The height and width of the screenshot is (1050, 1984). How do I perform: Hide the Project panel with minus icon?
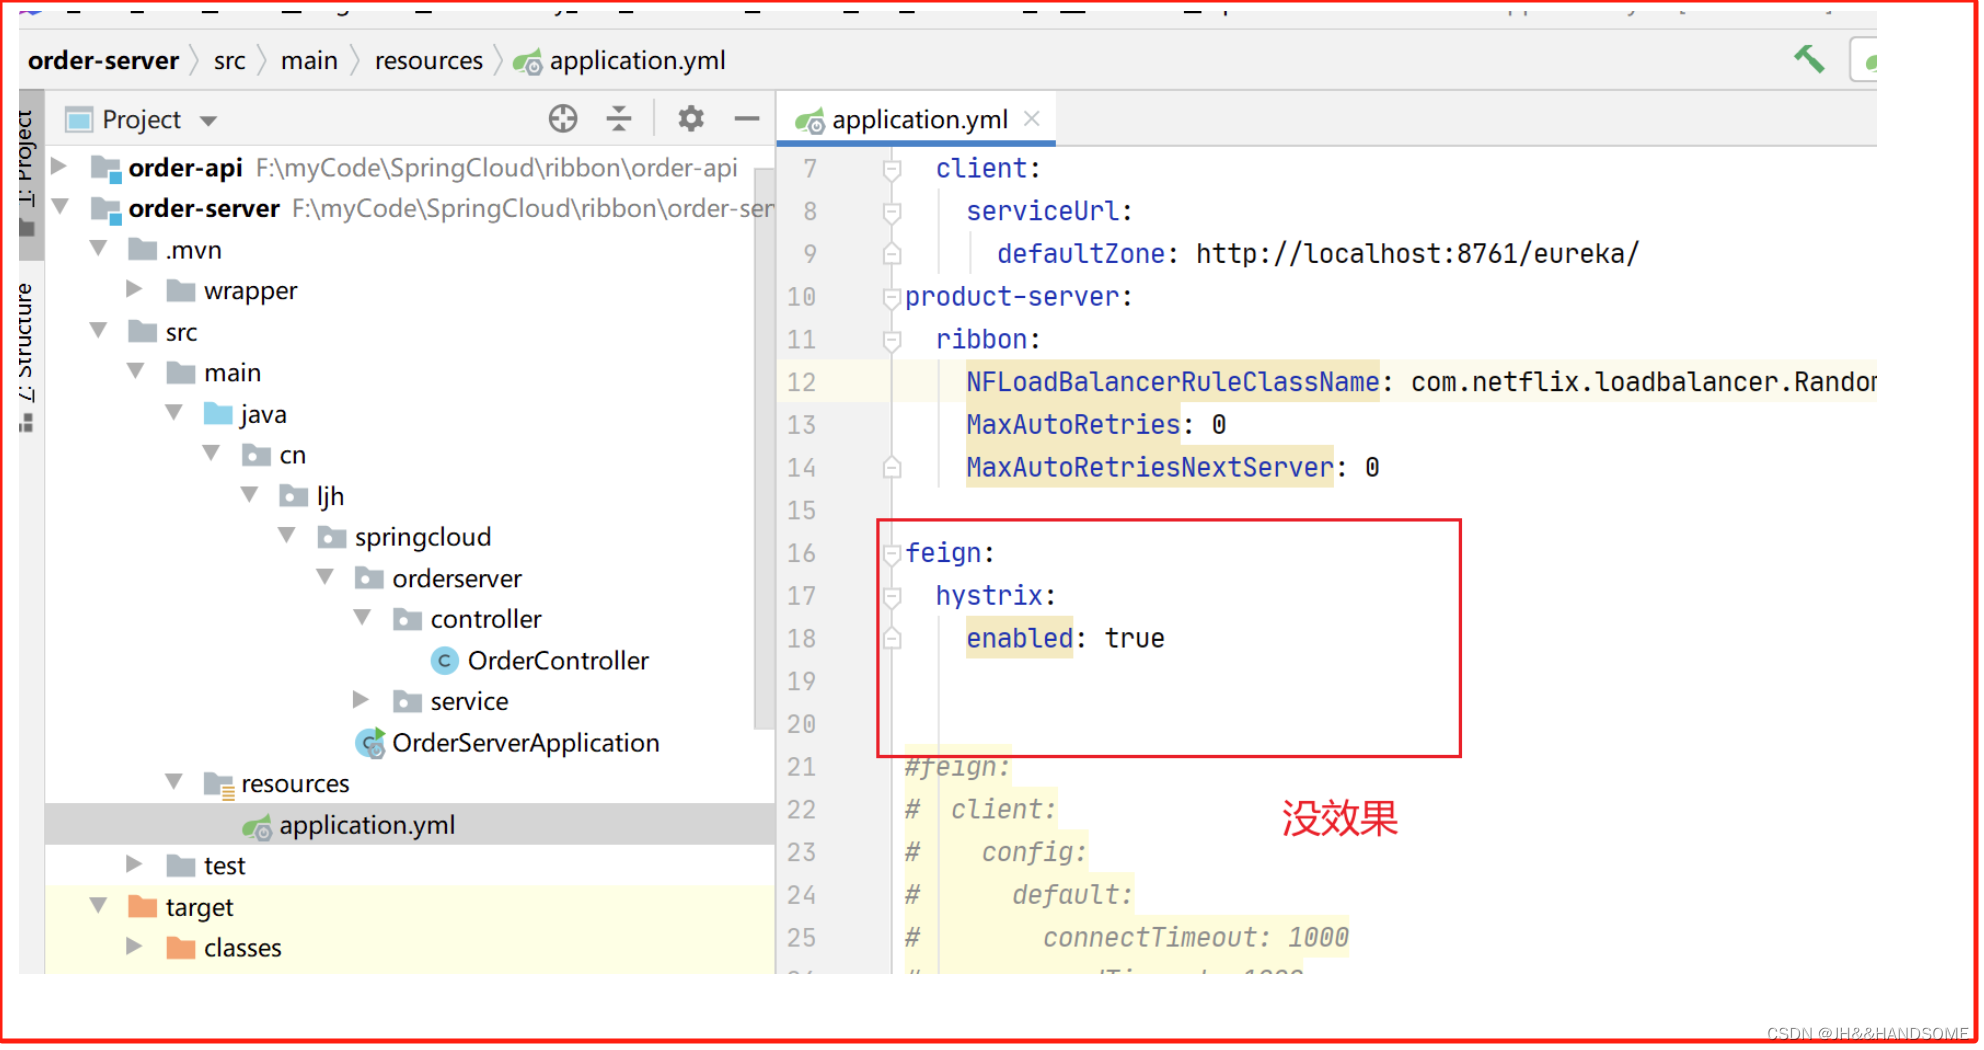(x=746, y=119)
